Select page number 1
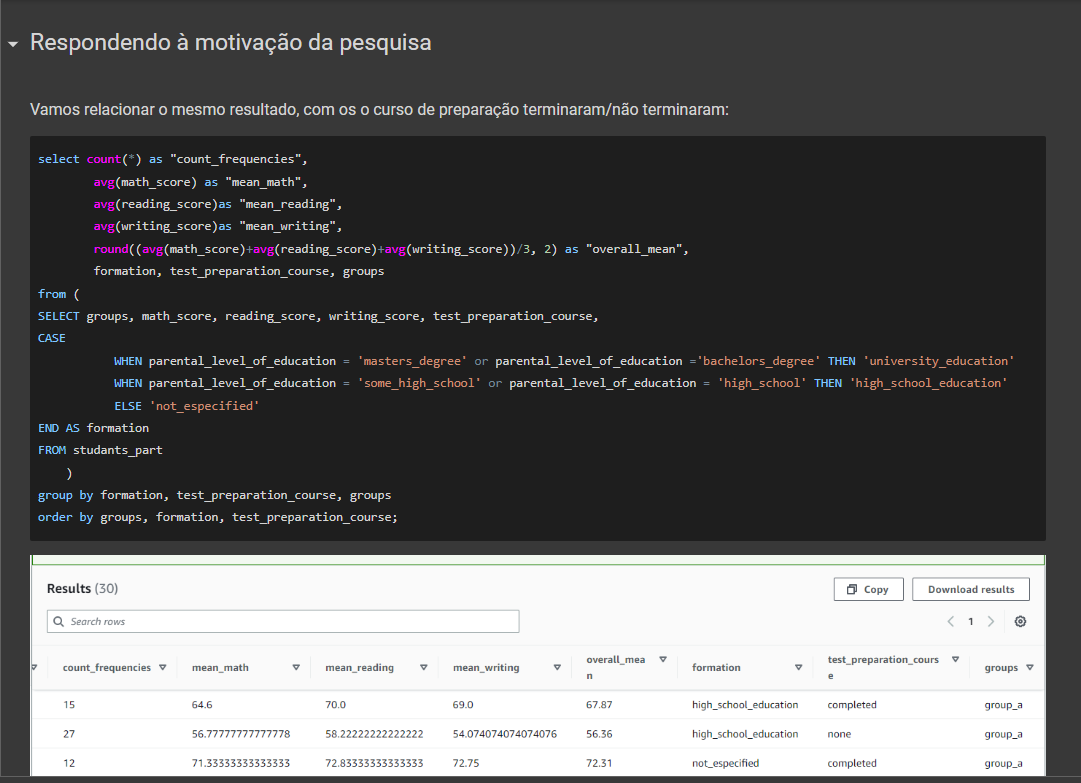 coord(971,621)
